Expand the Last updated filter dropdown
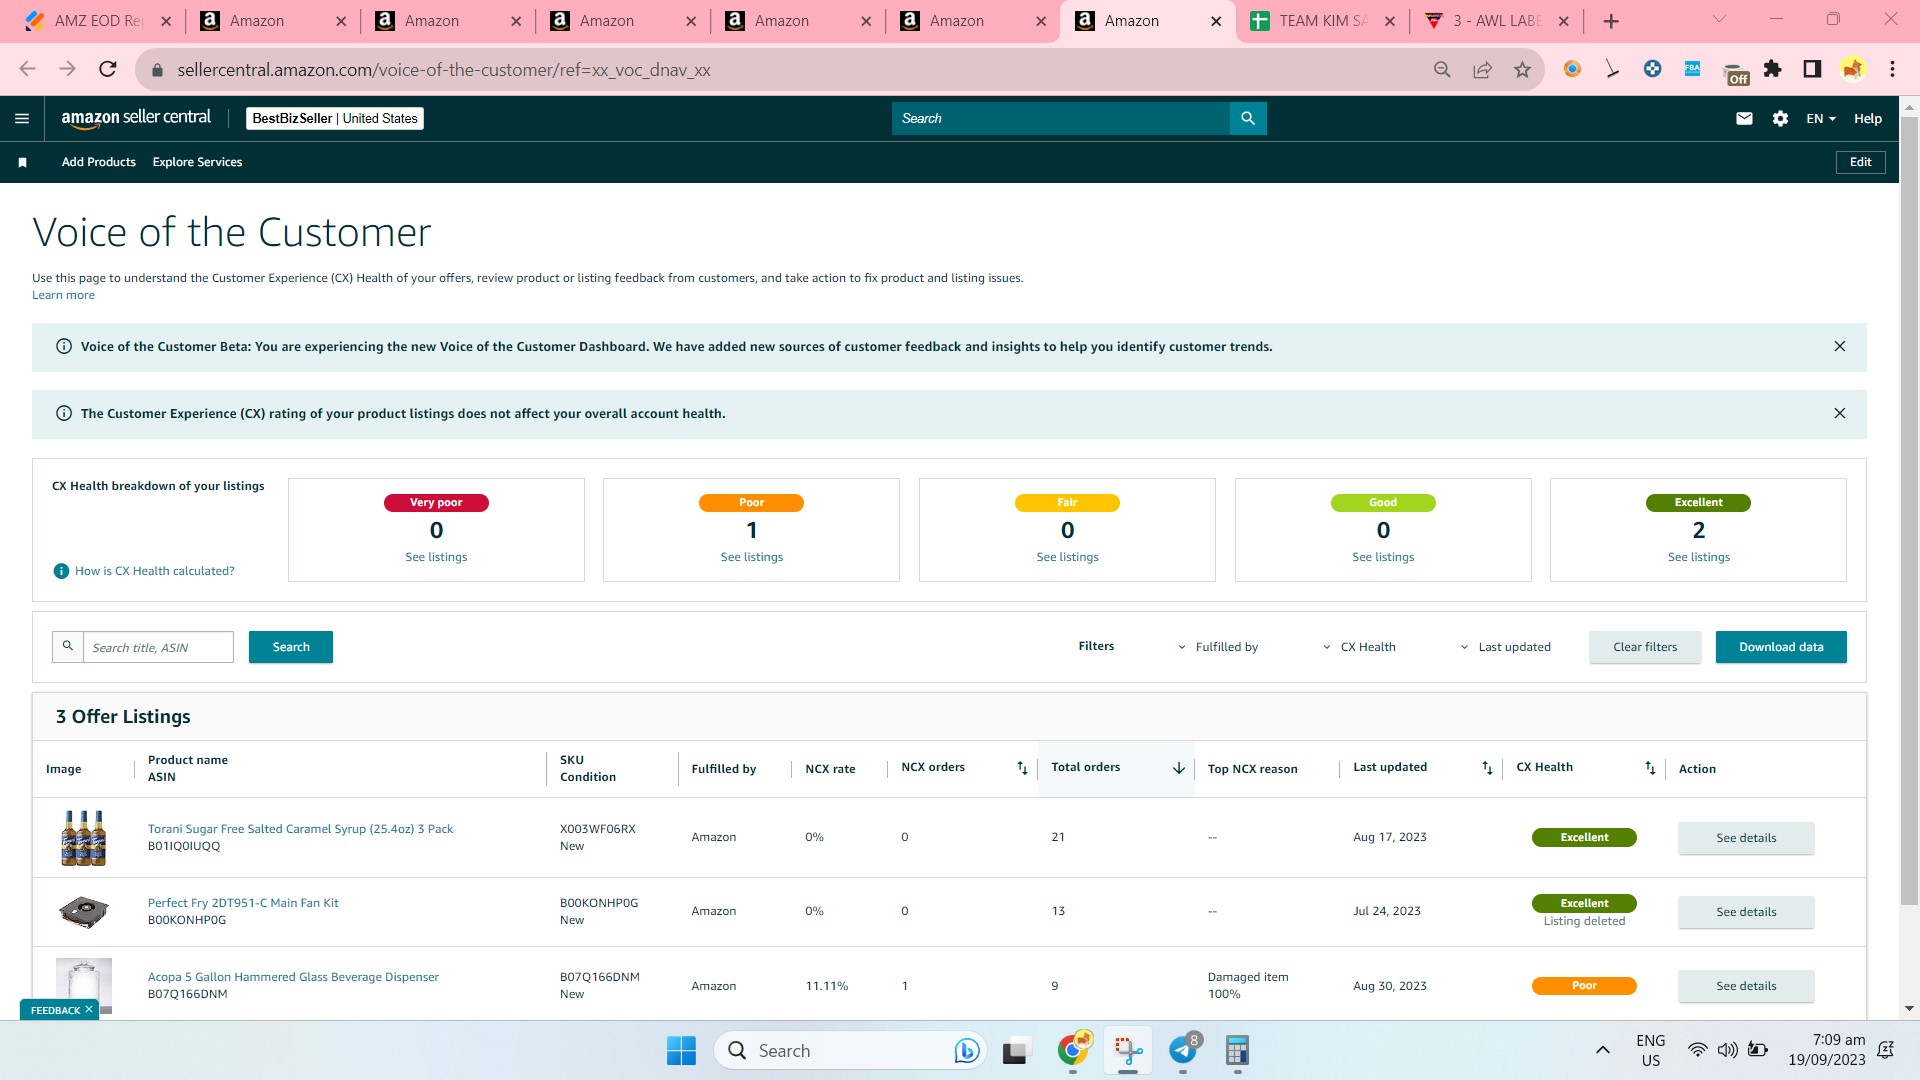The width and height of the screenshot is (1920, 1080). point(1505,647)
